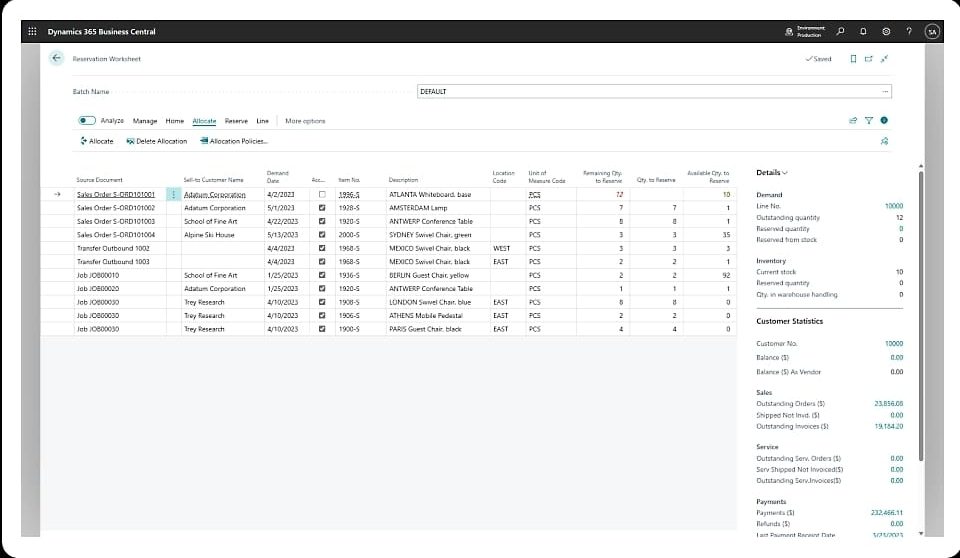Image resolution: width=960 pixels, height=558 pixels.
Task: Open Batch Name lookup ellipsis
Action: click(885, 91)
